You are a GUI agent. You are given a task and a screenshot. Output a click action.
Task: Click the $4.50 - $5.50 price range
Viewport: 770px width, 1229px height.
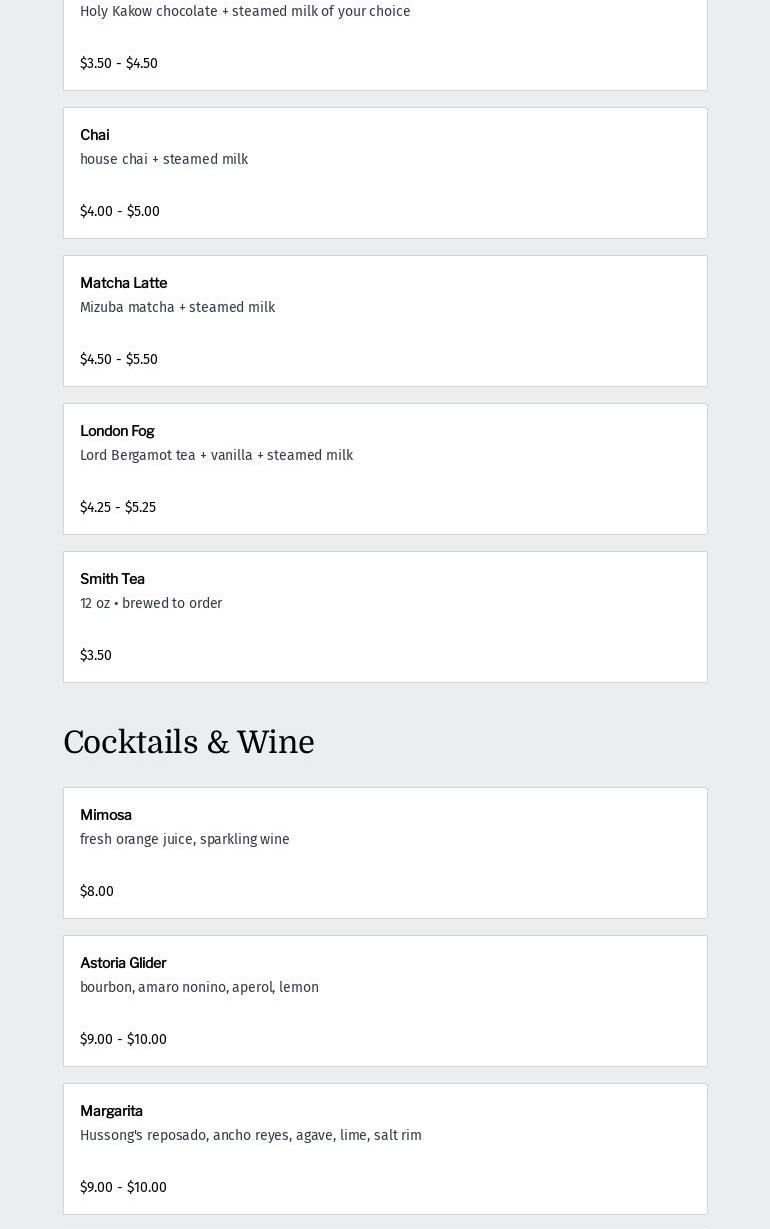[119, 360]
